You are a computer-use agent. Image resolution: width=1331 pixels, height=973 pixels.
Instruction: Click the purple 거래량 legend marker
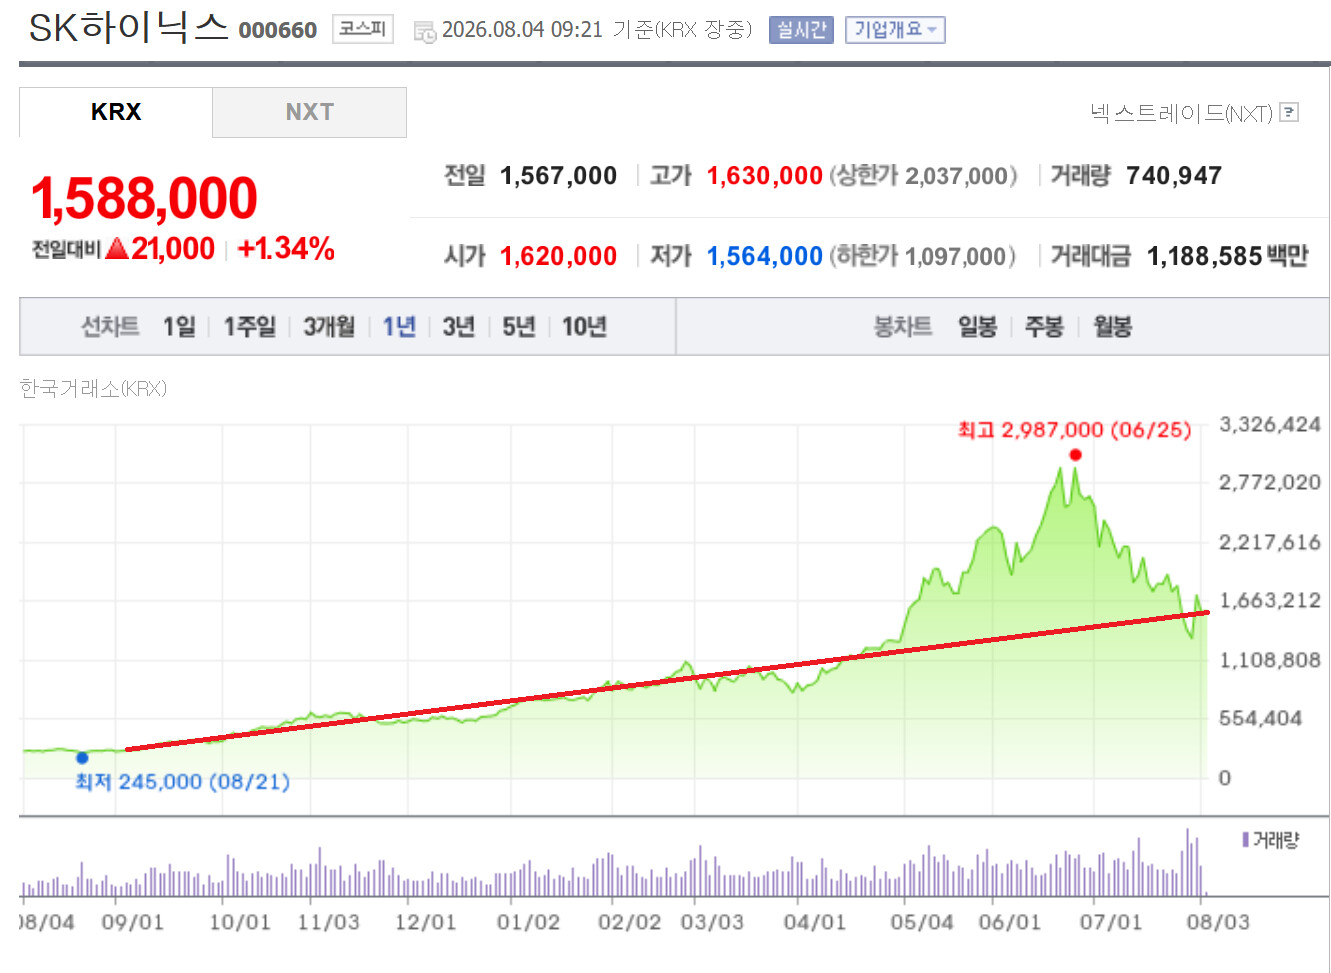click(x=1245, y=840)
